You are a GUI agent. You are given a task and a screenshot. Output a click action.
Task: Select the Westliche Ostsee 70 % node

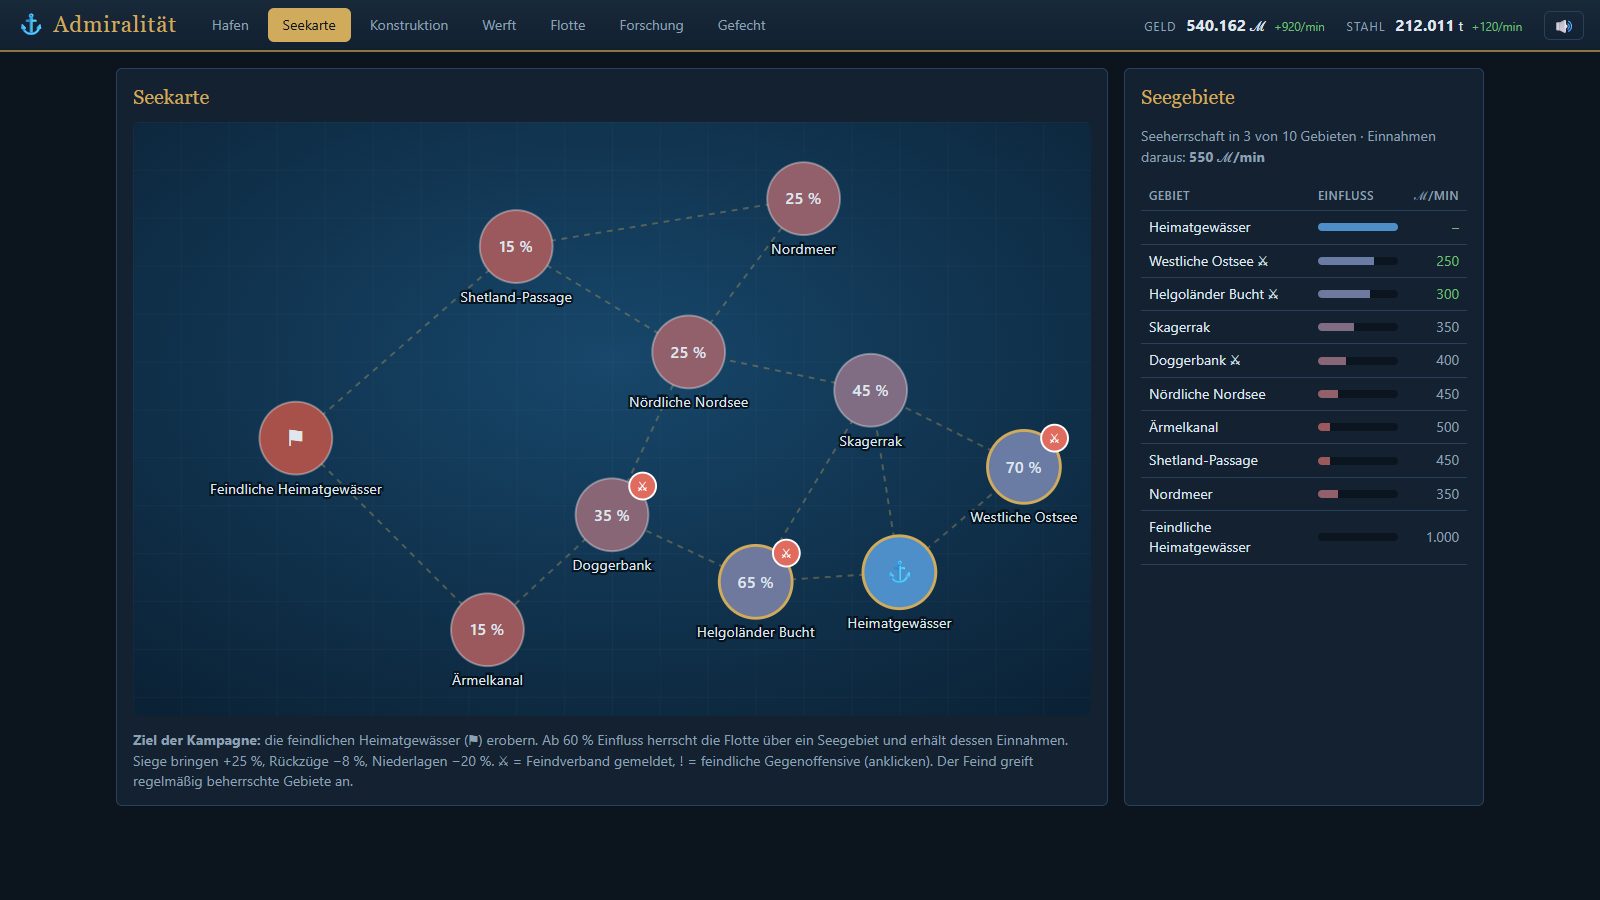coord(1023,467)
